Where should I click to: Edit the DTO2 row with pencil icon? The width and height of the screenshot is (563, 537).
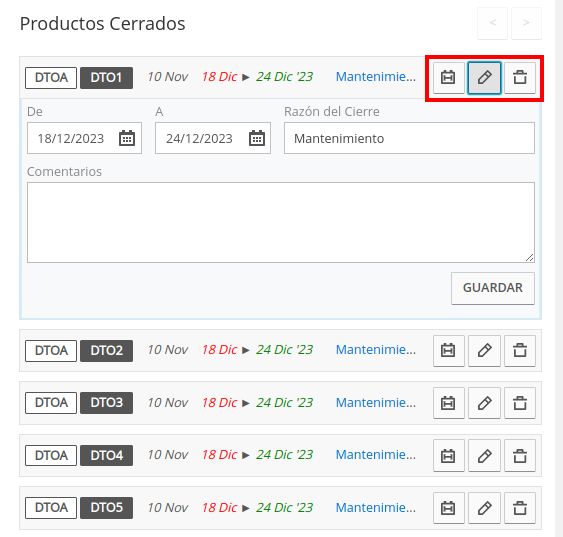coord(484,350)
